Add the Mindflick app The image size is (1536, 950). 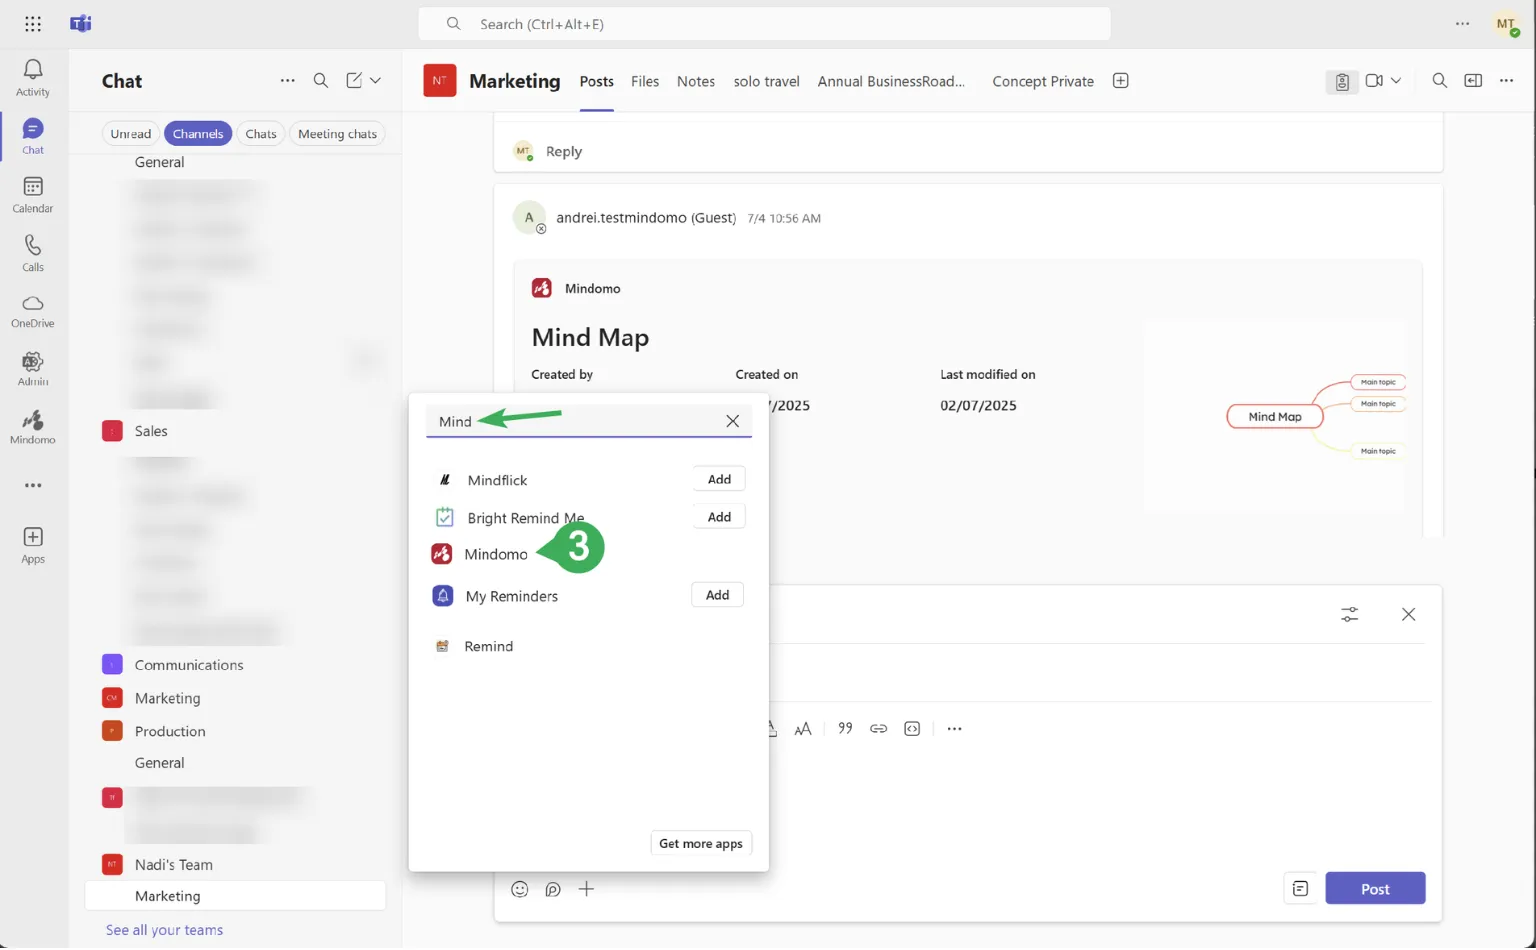tap(719, 479)
